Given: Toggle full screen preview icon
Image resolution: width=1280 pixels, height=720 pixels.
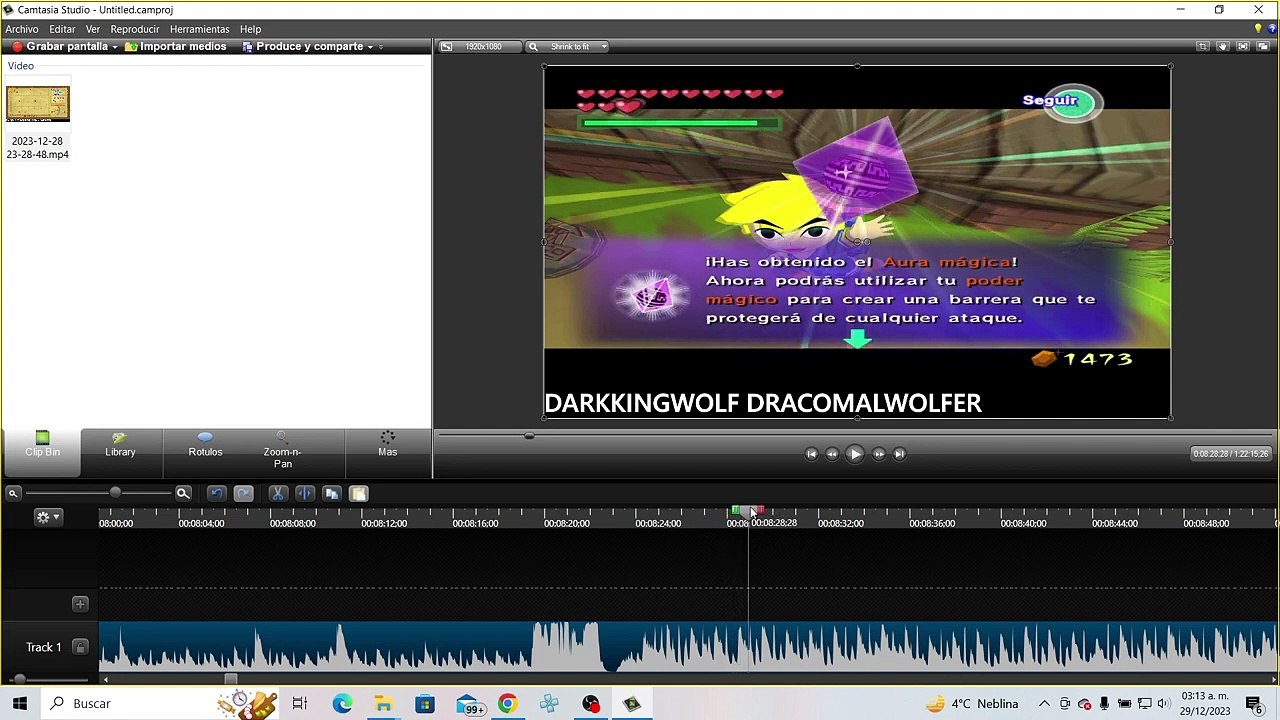Looking at the screenshot, I should (1243, 46).
